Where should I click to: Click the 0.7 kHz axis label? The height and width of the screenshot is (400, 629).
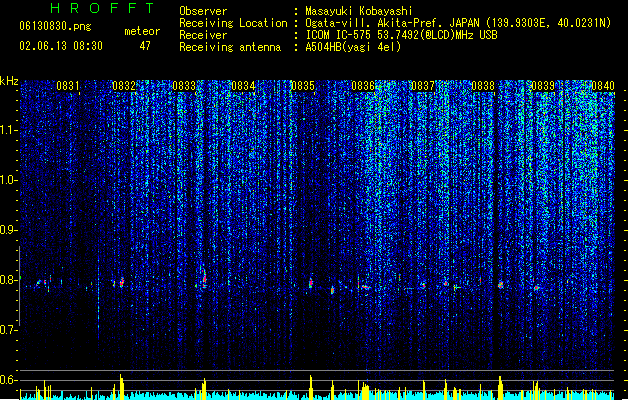tap(9, 330)
